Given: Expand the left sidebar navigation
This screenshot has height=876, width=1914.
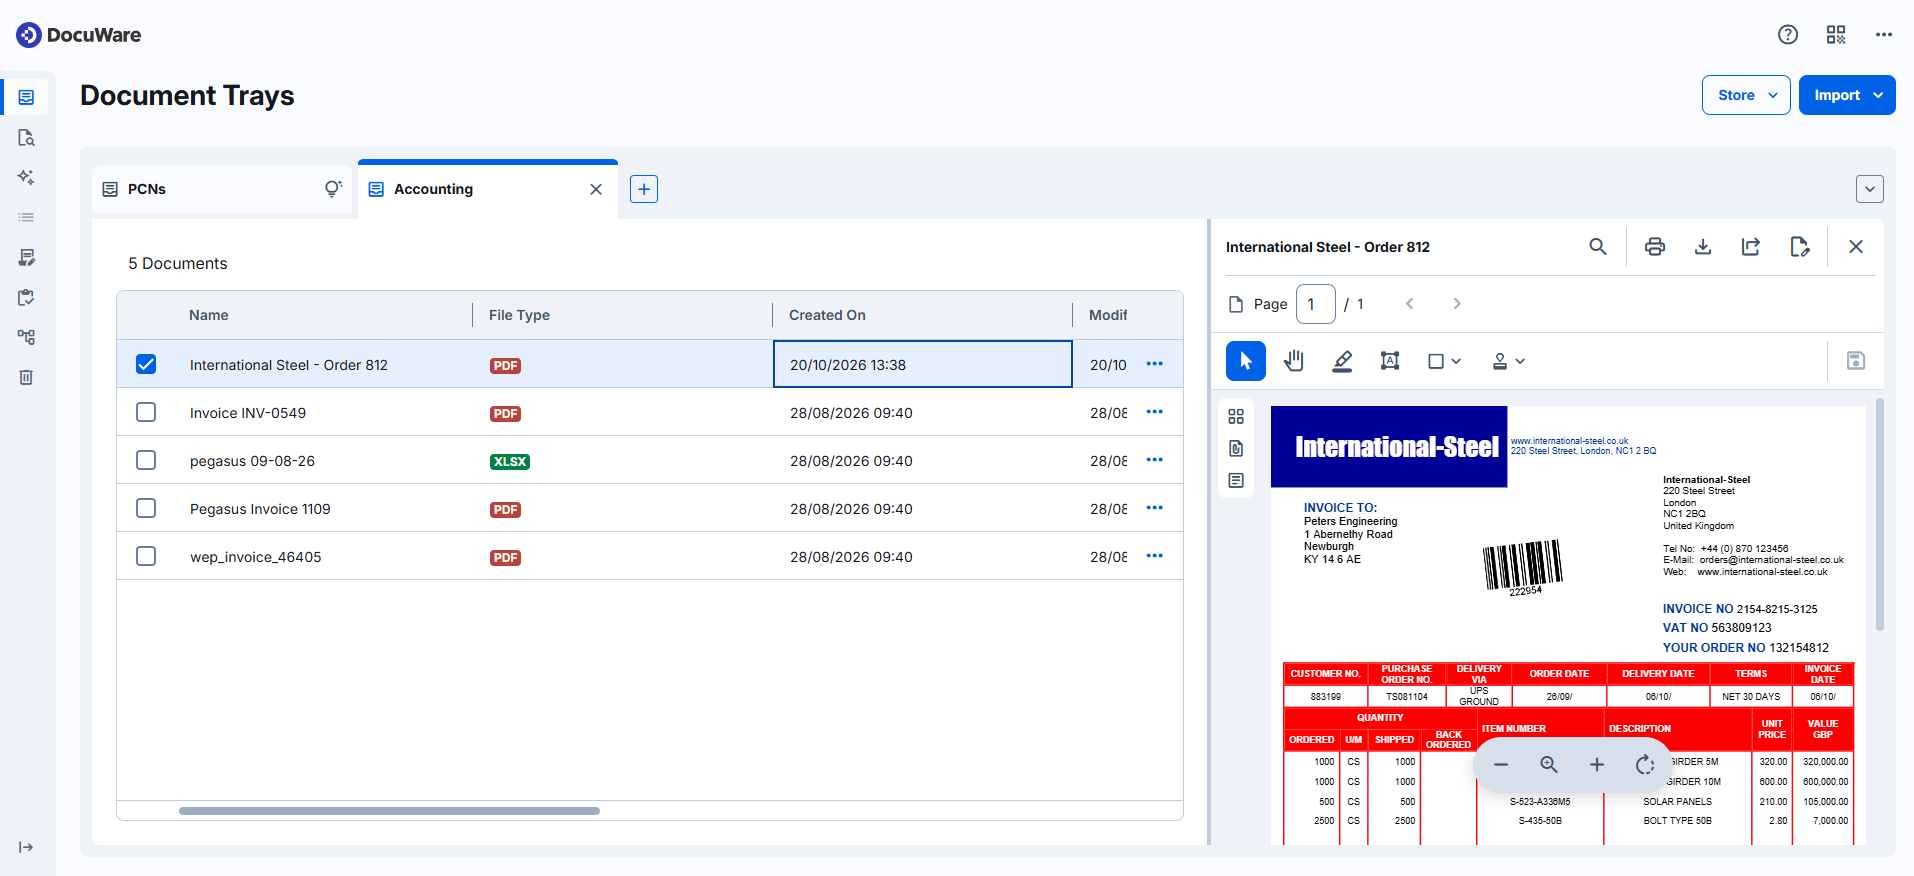Looking at the screenshot, I should [x=27, y=847].
